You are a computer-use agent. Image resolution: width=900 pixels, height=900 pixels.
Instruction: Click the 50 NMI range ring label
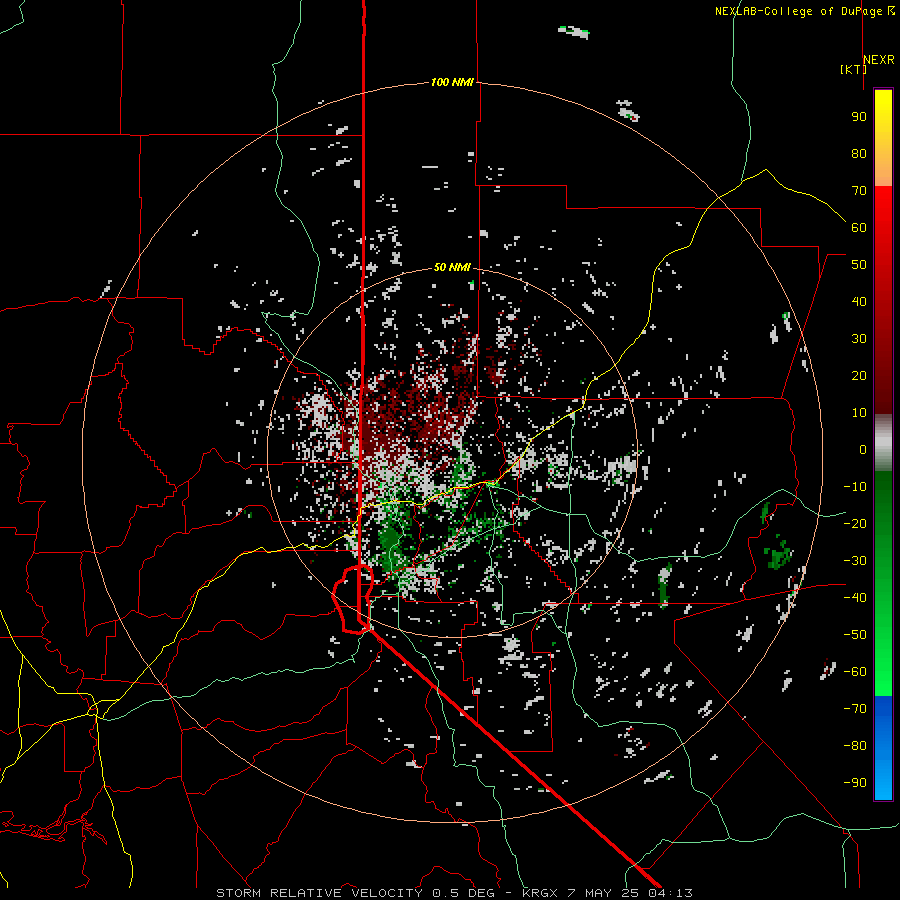[x=452, y=267]
